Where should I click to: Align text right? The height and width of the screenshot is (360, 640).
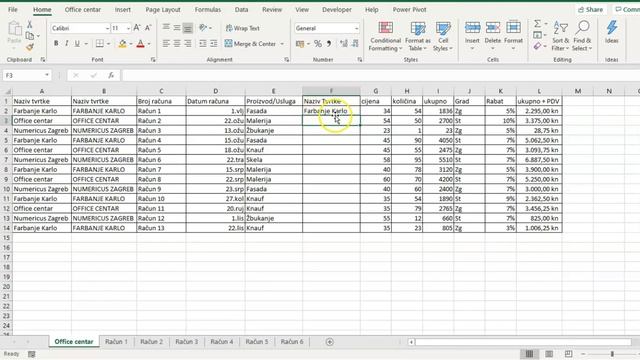[x=188, y=43]
